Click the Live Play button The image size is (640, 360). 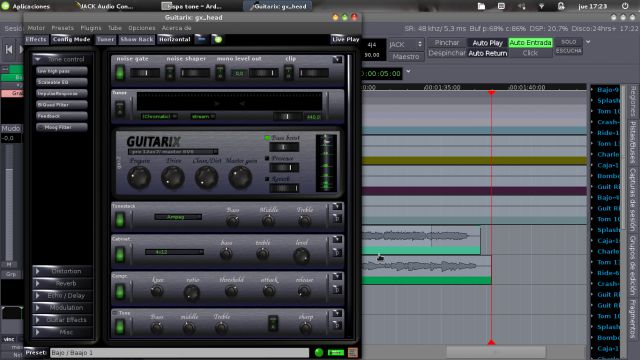coord(345,39)
